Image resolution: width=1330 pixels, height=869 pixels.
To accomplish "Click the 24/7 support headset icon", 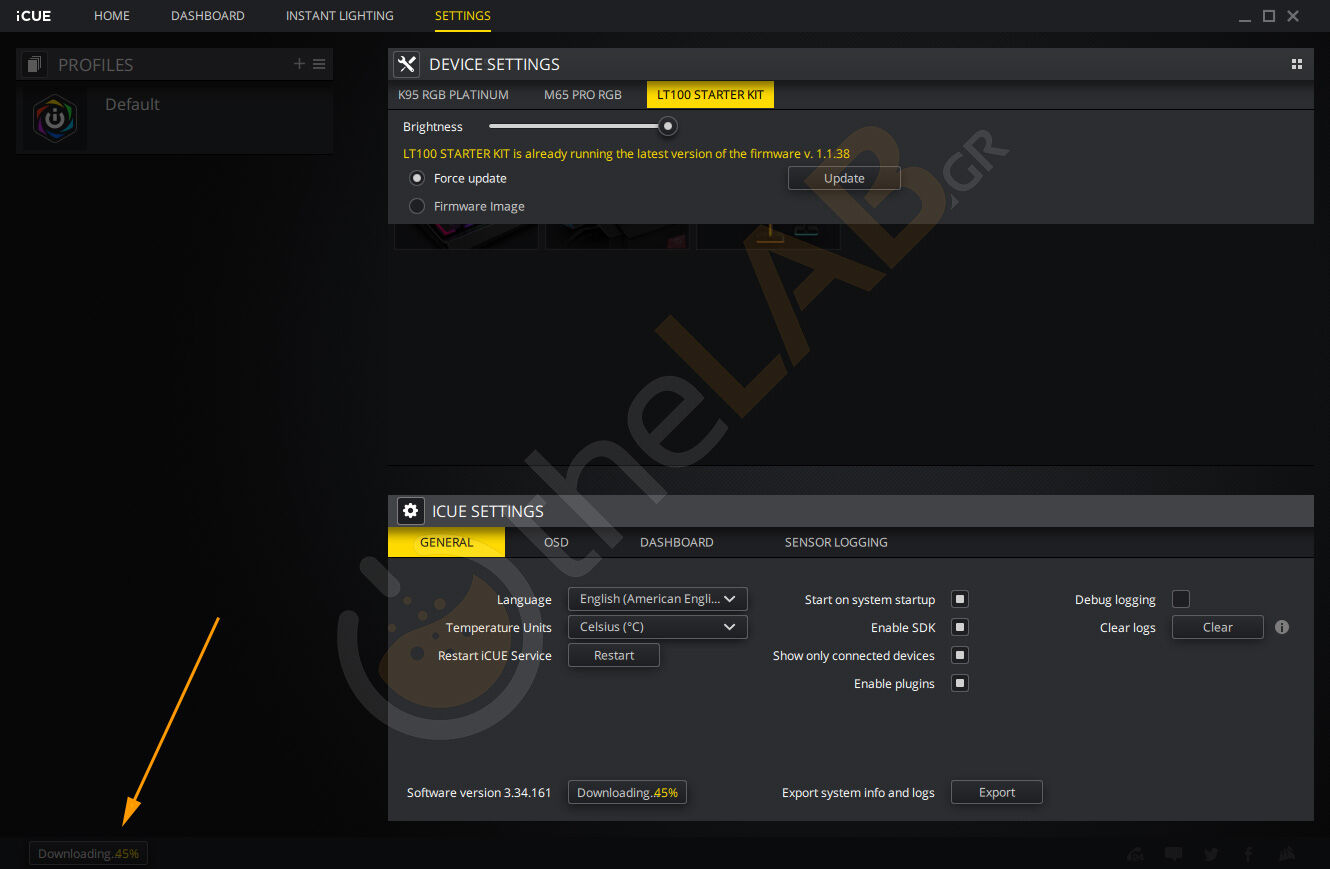I will coord(1135,854).
